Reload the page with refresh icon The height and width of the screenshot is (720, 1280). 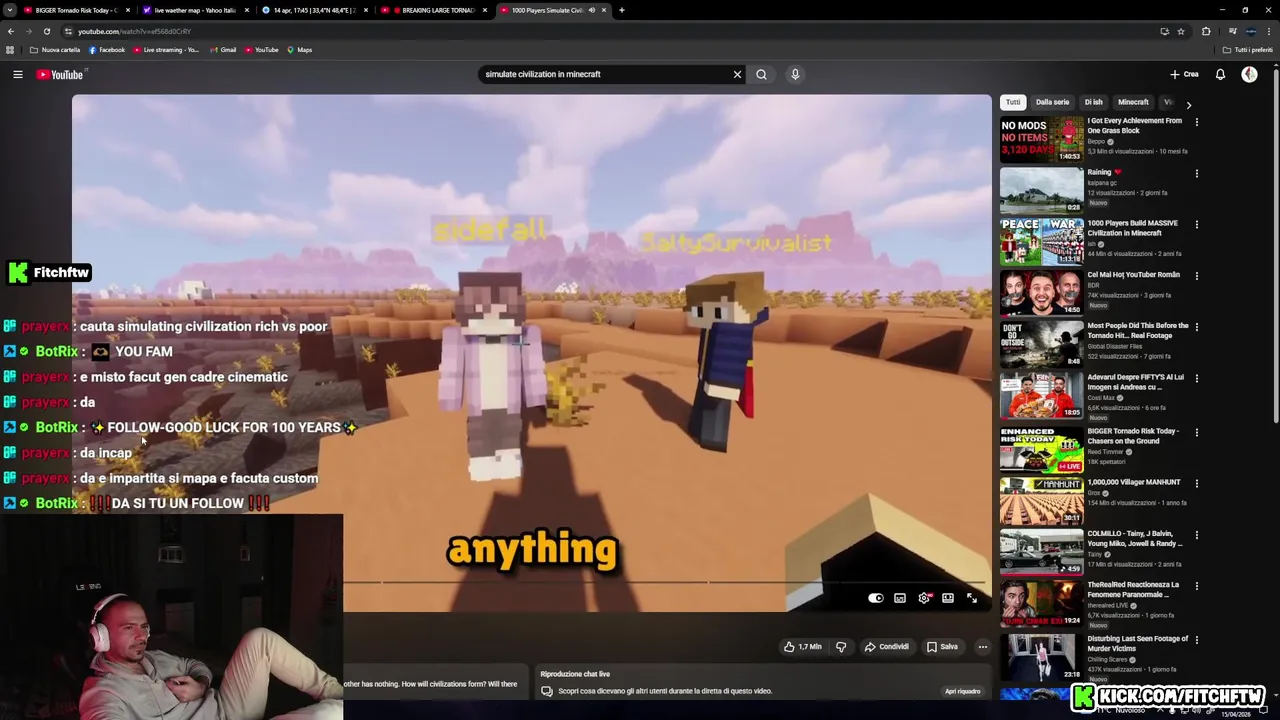(x=46, y=31)
